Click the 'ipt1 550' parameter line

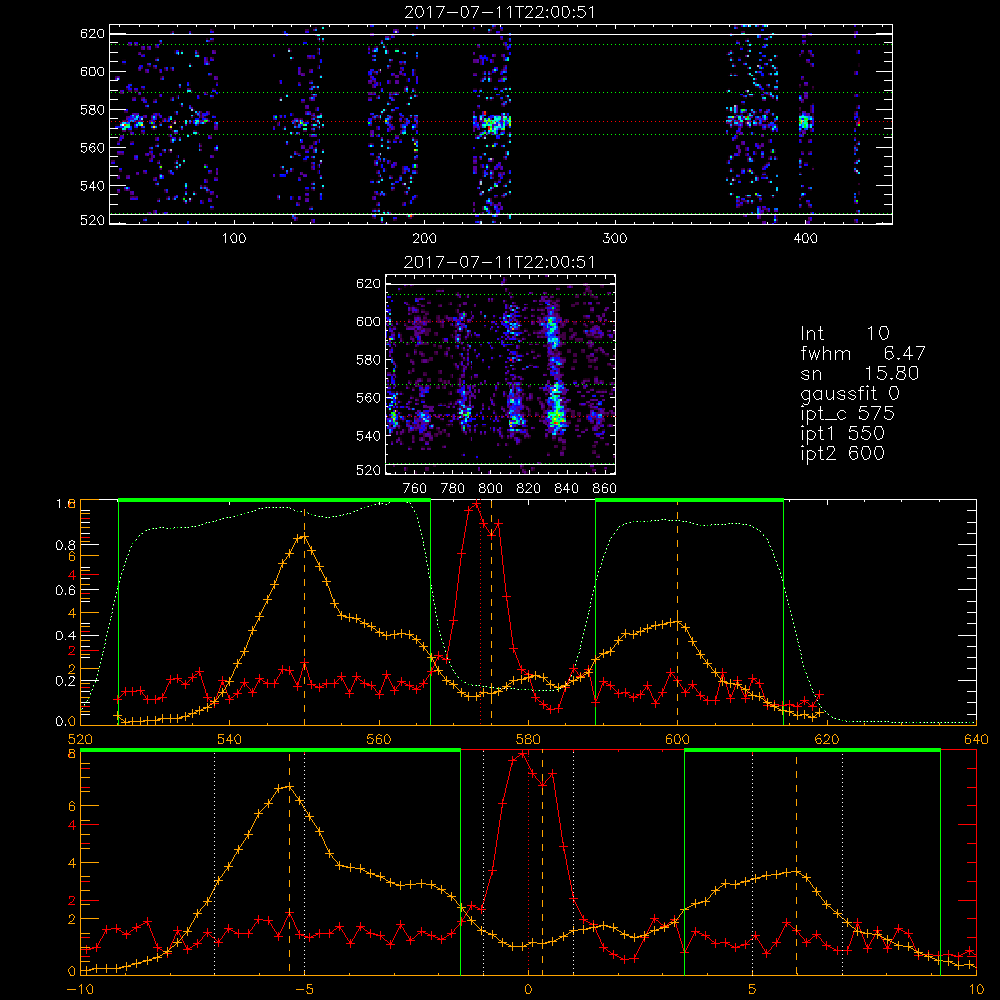coord(842,434)
